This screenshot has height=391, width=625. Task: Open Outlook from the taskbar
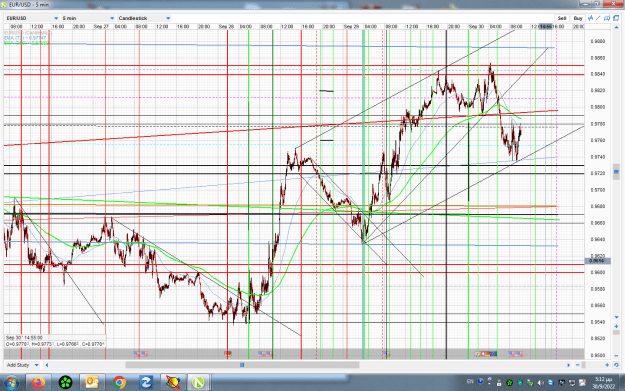click(92, 383)
